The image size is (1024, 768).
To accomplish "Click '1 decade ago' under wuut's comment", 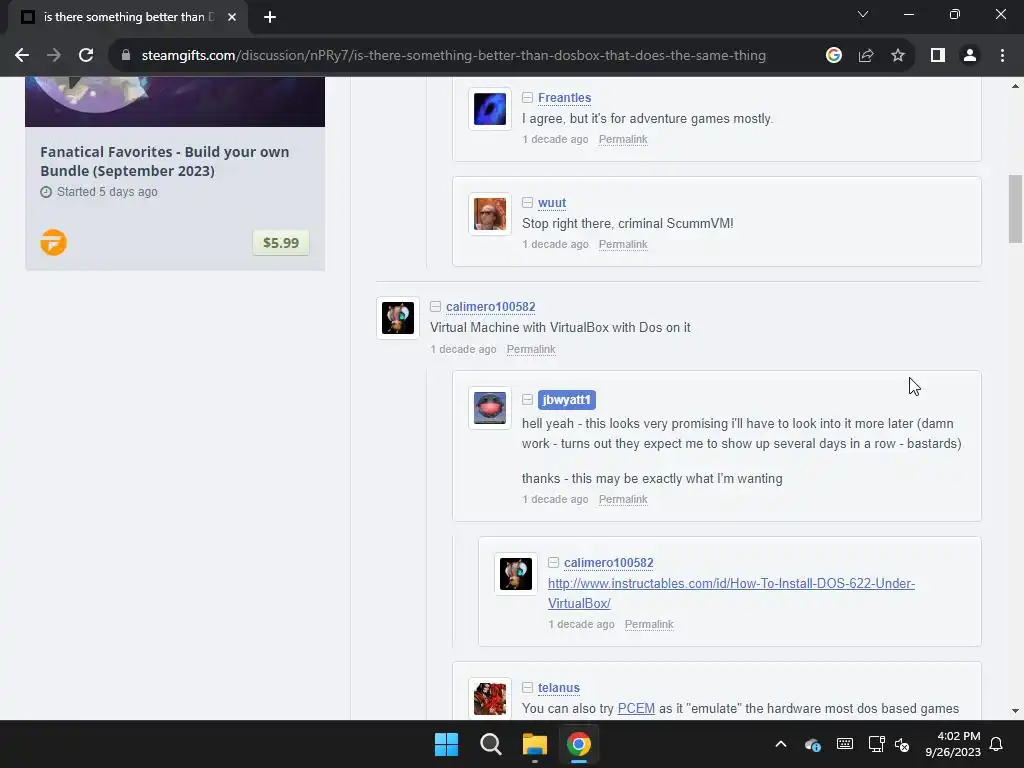I will 555,244.
